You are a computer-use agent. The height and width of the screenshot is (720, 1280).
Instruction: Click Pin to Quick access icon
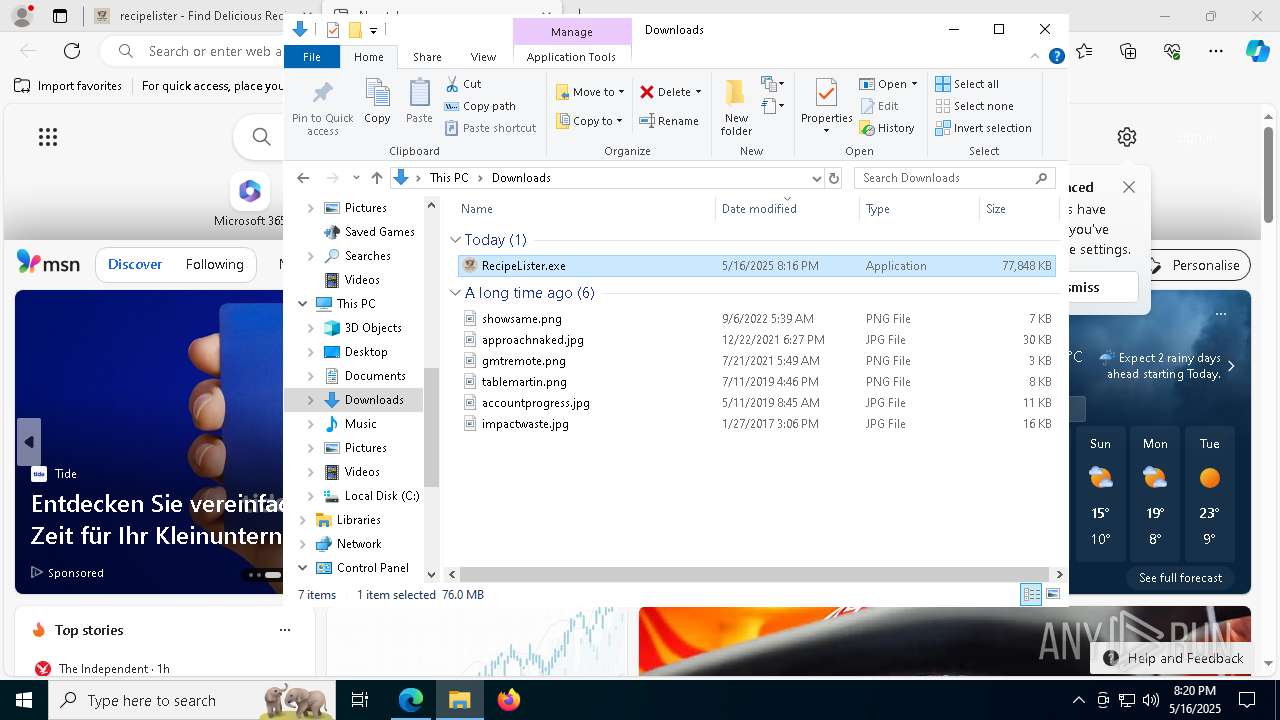coord(322,108)
